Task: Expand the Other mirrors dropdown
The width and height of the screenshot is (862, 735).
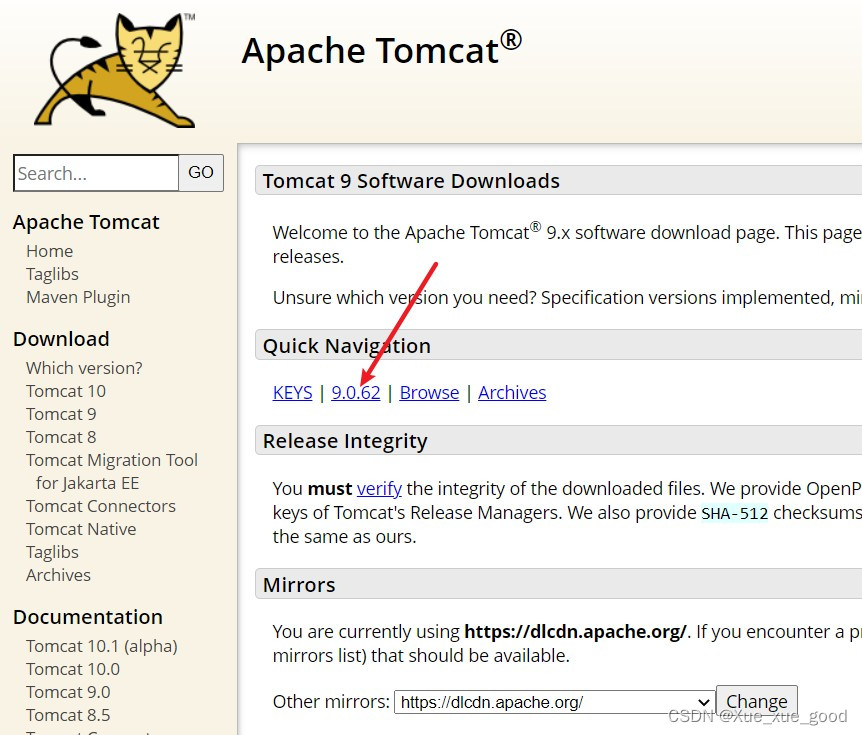Action: (554, 702)
